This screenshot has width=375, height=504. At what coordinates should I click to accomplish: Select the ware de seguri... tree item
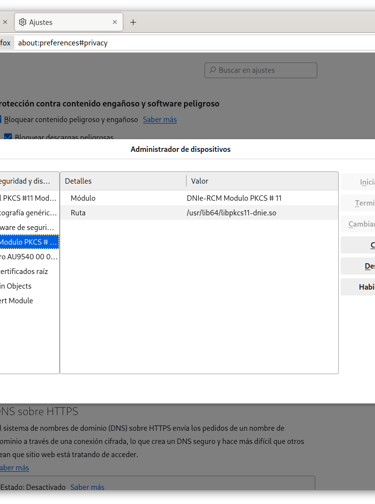(x=29, y=227)
